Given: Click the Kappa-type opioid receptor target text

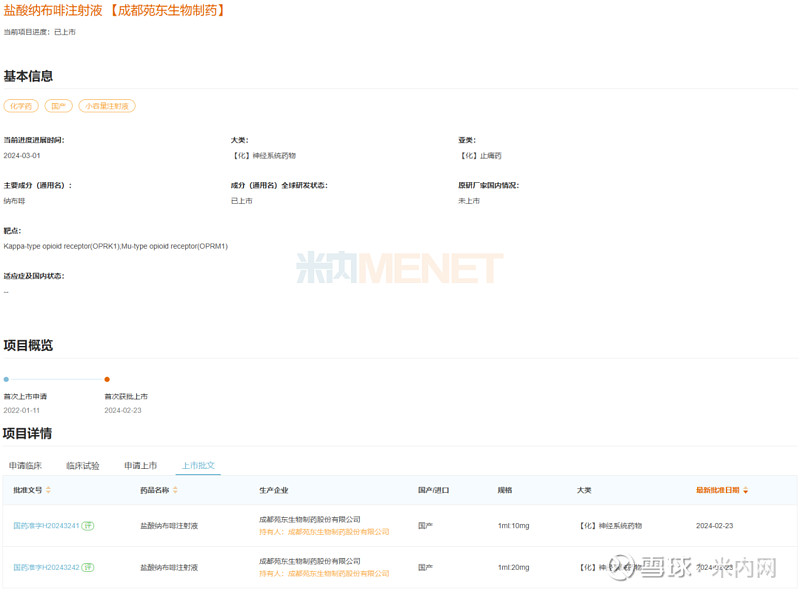Looking at the screenshot, I should pyautogui.click(x=116, y=246).
